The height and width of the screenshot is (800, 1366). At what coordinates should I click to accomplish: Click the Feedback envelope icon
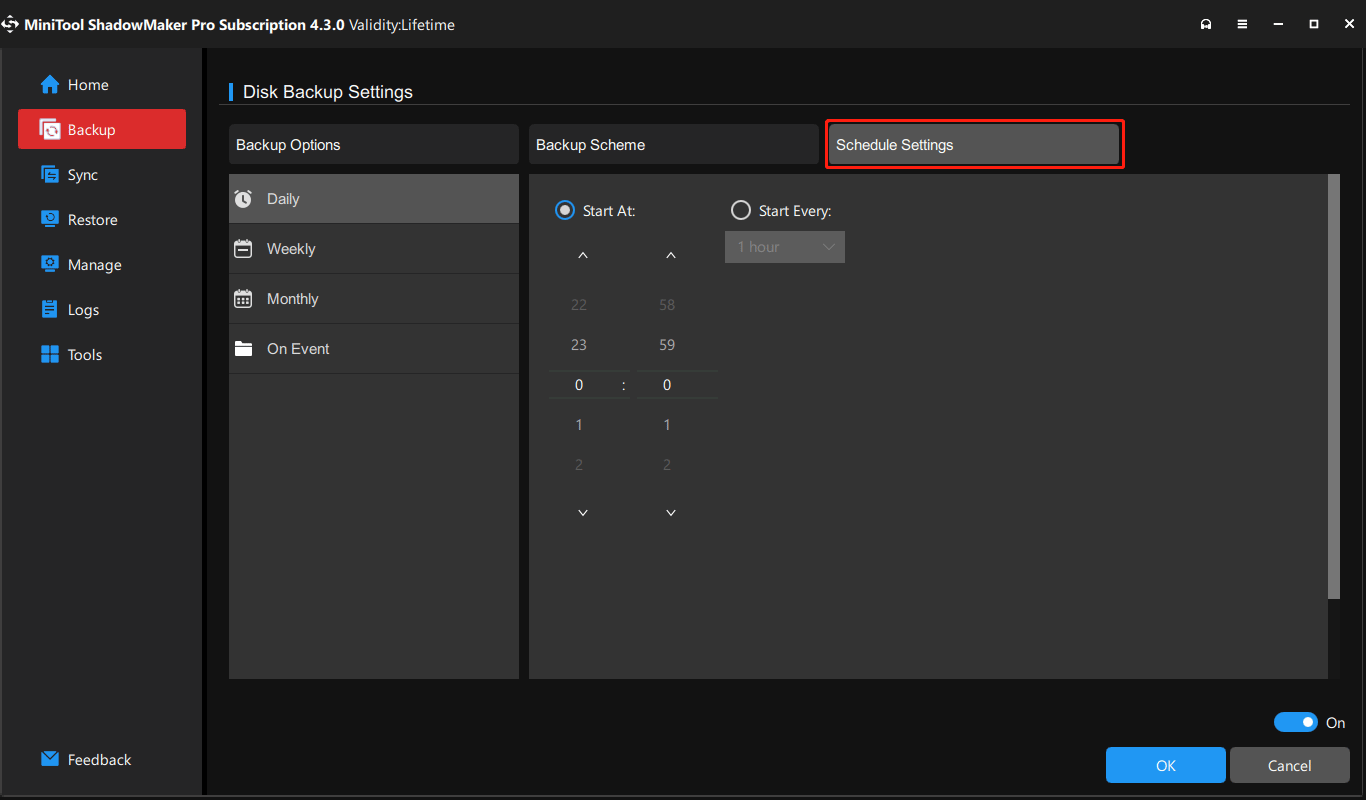point(50,759)
